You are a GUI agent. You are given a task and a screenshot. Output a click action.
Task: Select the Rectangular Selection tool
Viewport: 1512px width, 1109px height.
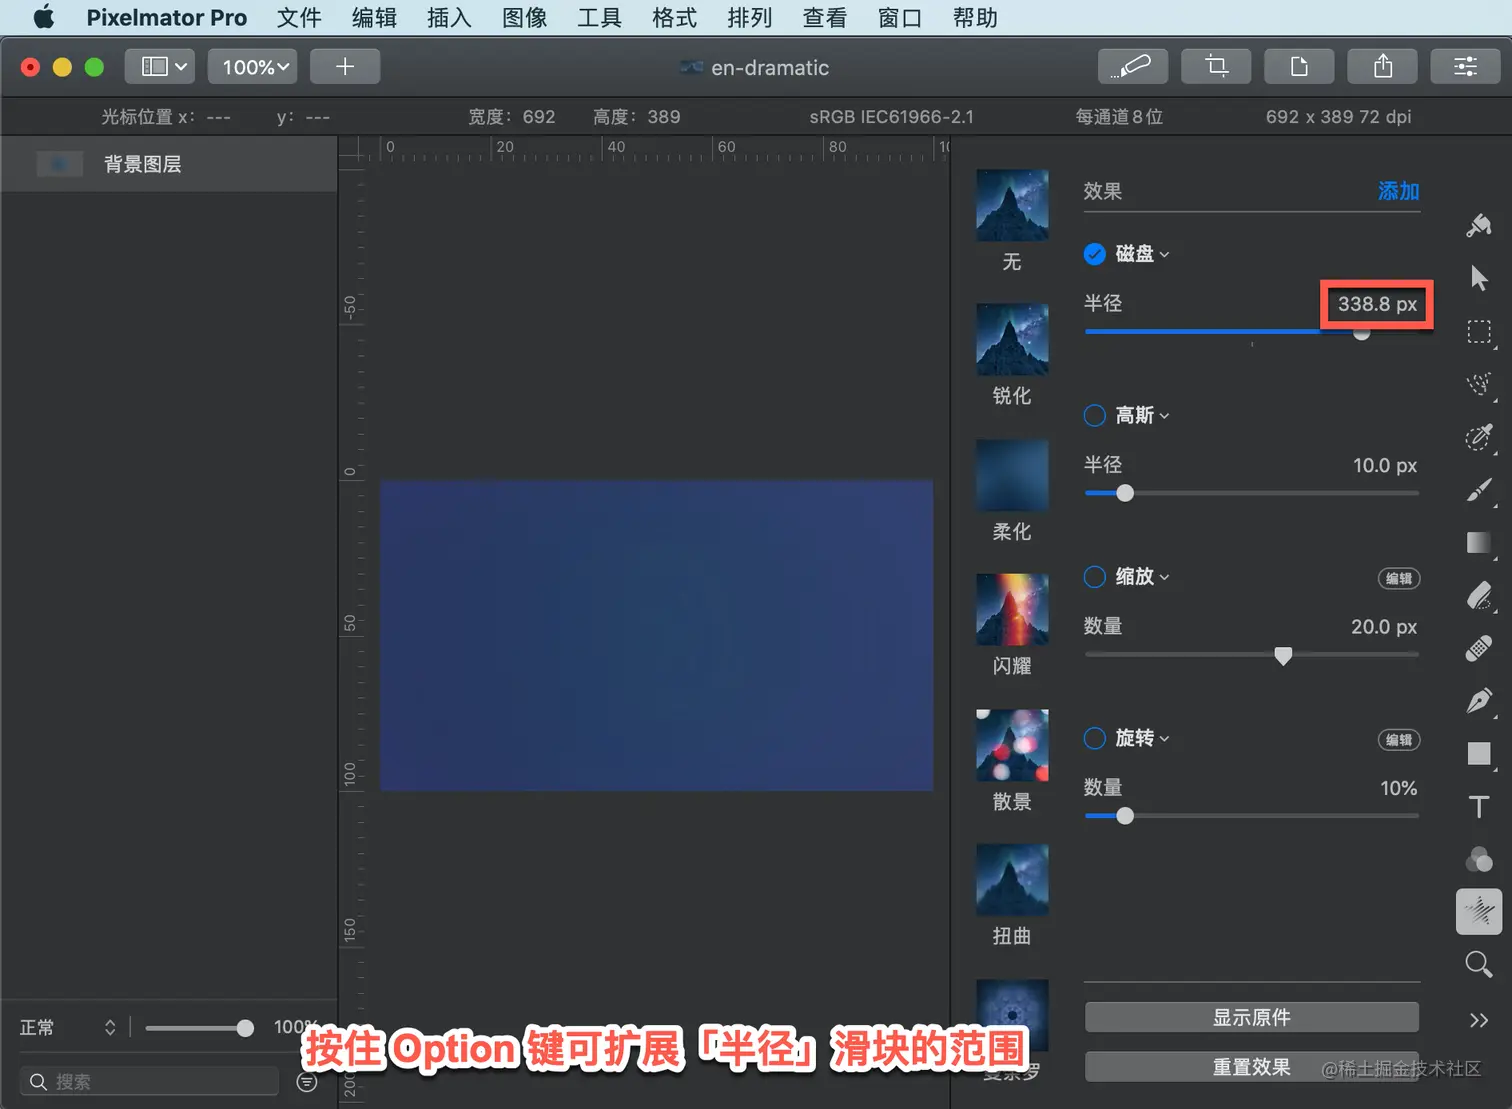(1479, 332)
